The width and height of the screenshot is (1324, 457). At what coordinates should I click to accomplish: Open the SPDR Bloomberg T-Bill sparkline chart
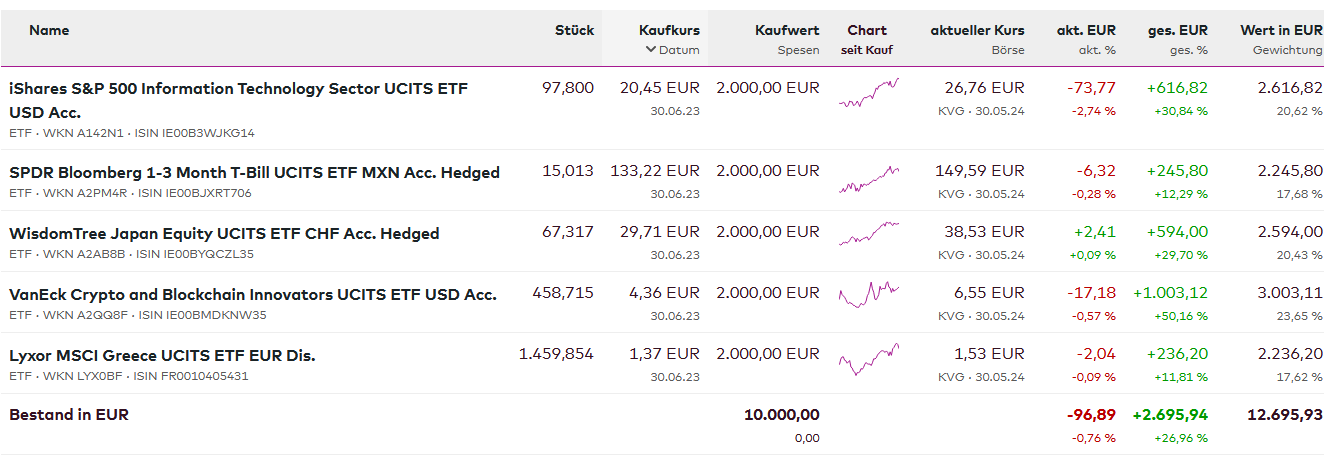868,179
